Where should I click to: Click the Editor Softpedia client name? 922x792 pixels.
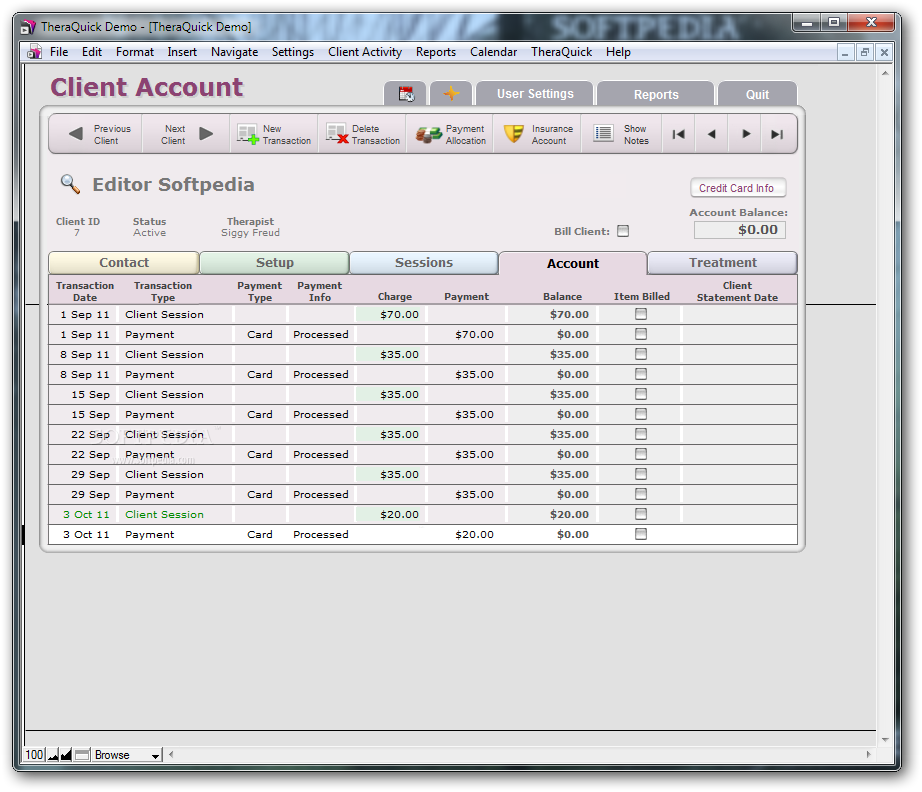pyautogui.click(x=173, y=185)
